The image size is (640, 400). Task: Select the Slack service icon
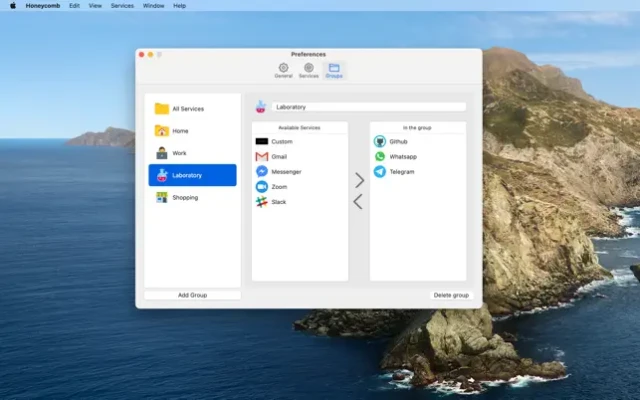(262, 202)
